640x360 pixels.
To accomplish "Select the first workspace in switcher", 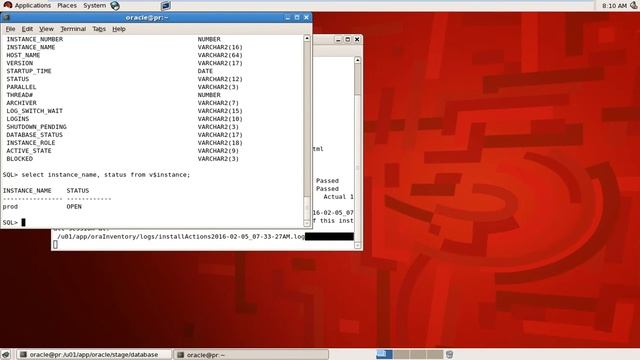I will coord(384,354).
